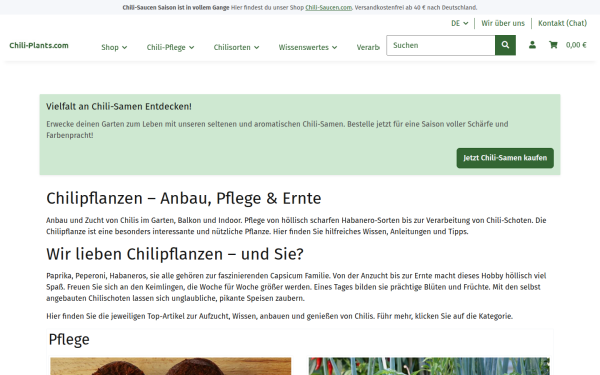Screen dimensions: 600x375
Task: Open the Chili-Saucen.com link in banner
Action: [328, 8]
